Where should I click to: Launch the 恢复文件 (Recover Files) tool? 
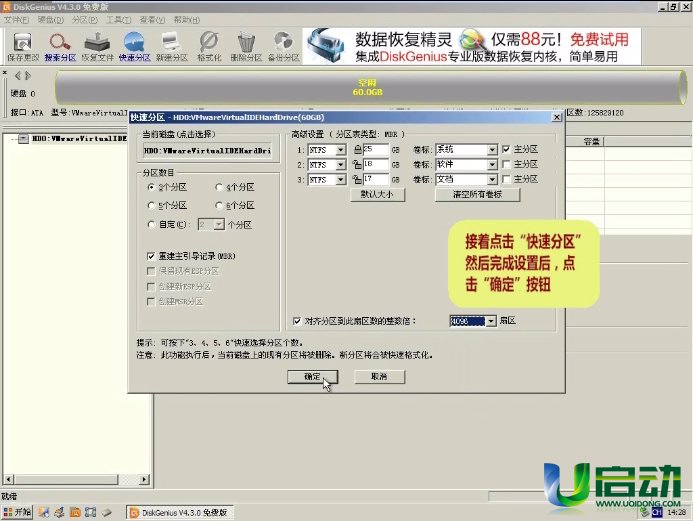pos(97,46)
